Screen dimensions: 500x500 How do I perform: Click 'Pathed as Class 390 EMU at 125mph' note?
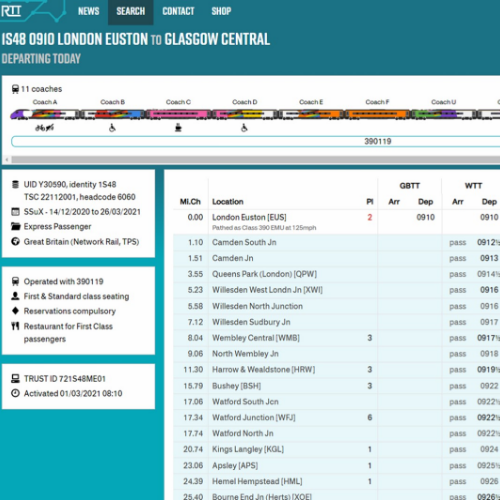click(x=264, y=228)
